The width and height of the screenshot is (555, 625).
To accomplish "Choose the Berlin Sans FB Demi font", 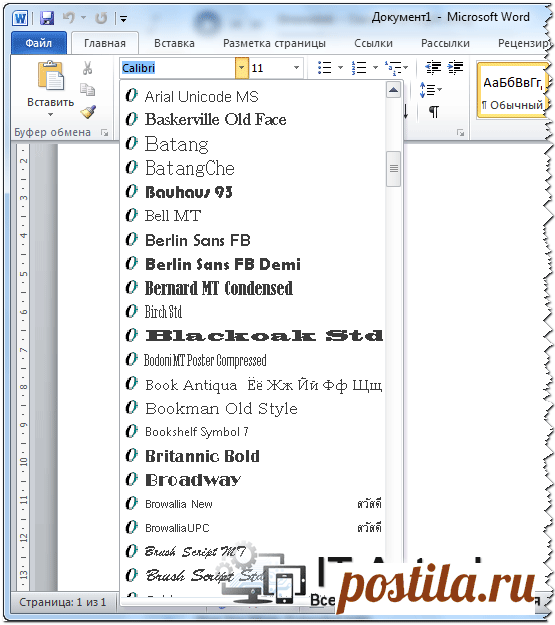I will click(x=252, y=264).
